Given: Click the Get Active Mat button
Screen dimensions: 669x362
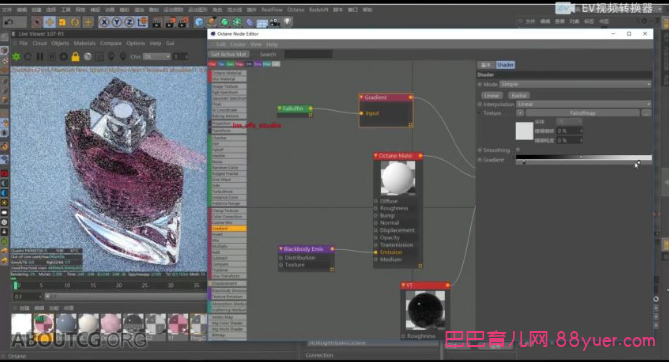Looking at the screenshot, I should (229, 54).
